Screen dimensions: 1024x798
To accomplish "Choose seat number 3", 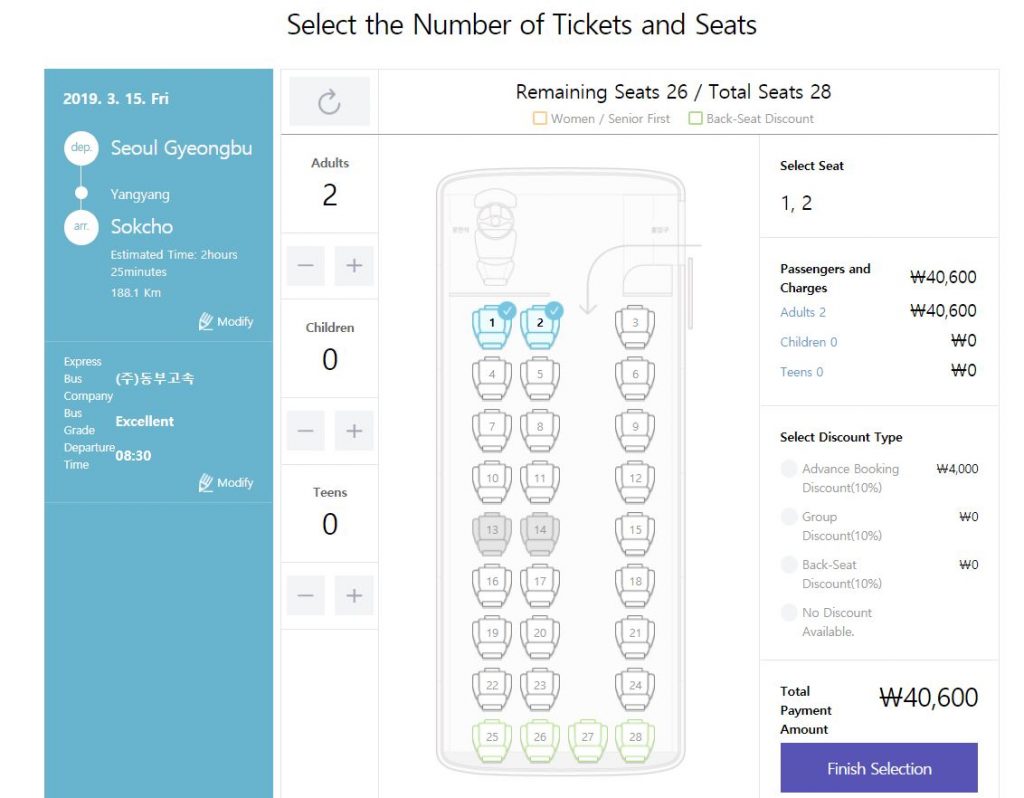I will [635, 326].
